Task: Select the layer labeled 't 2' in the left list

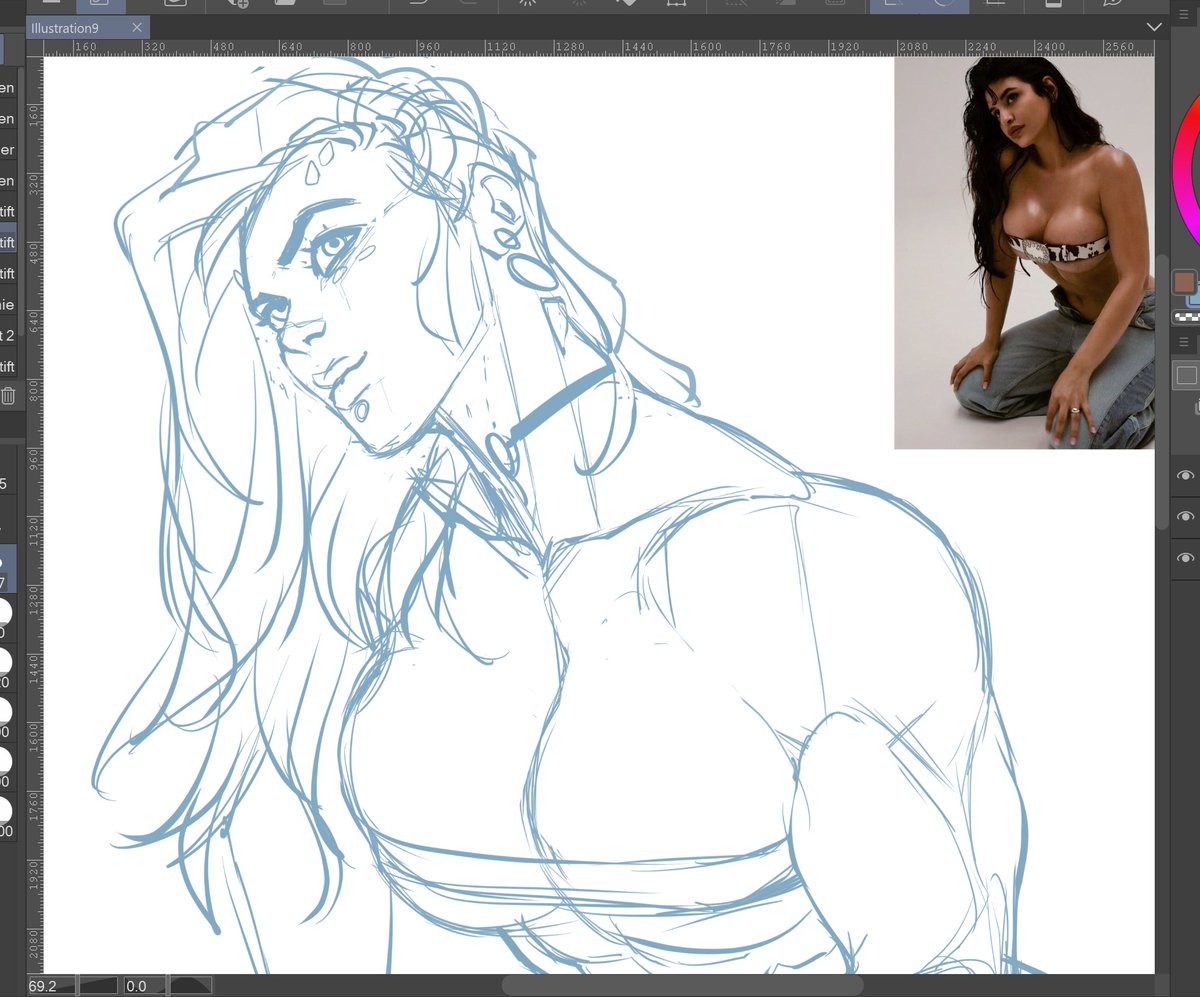Action: (x=8, y=335)
